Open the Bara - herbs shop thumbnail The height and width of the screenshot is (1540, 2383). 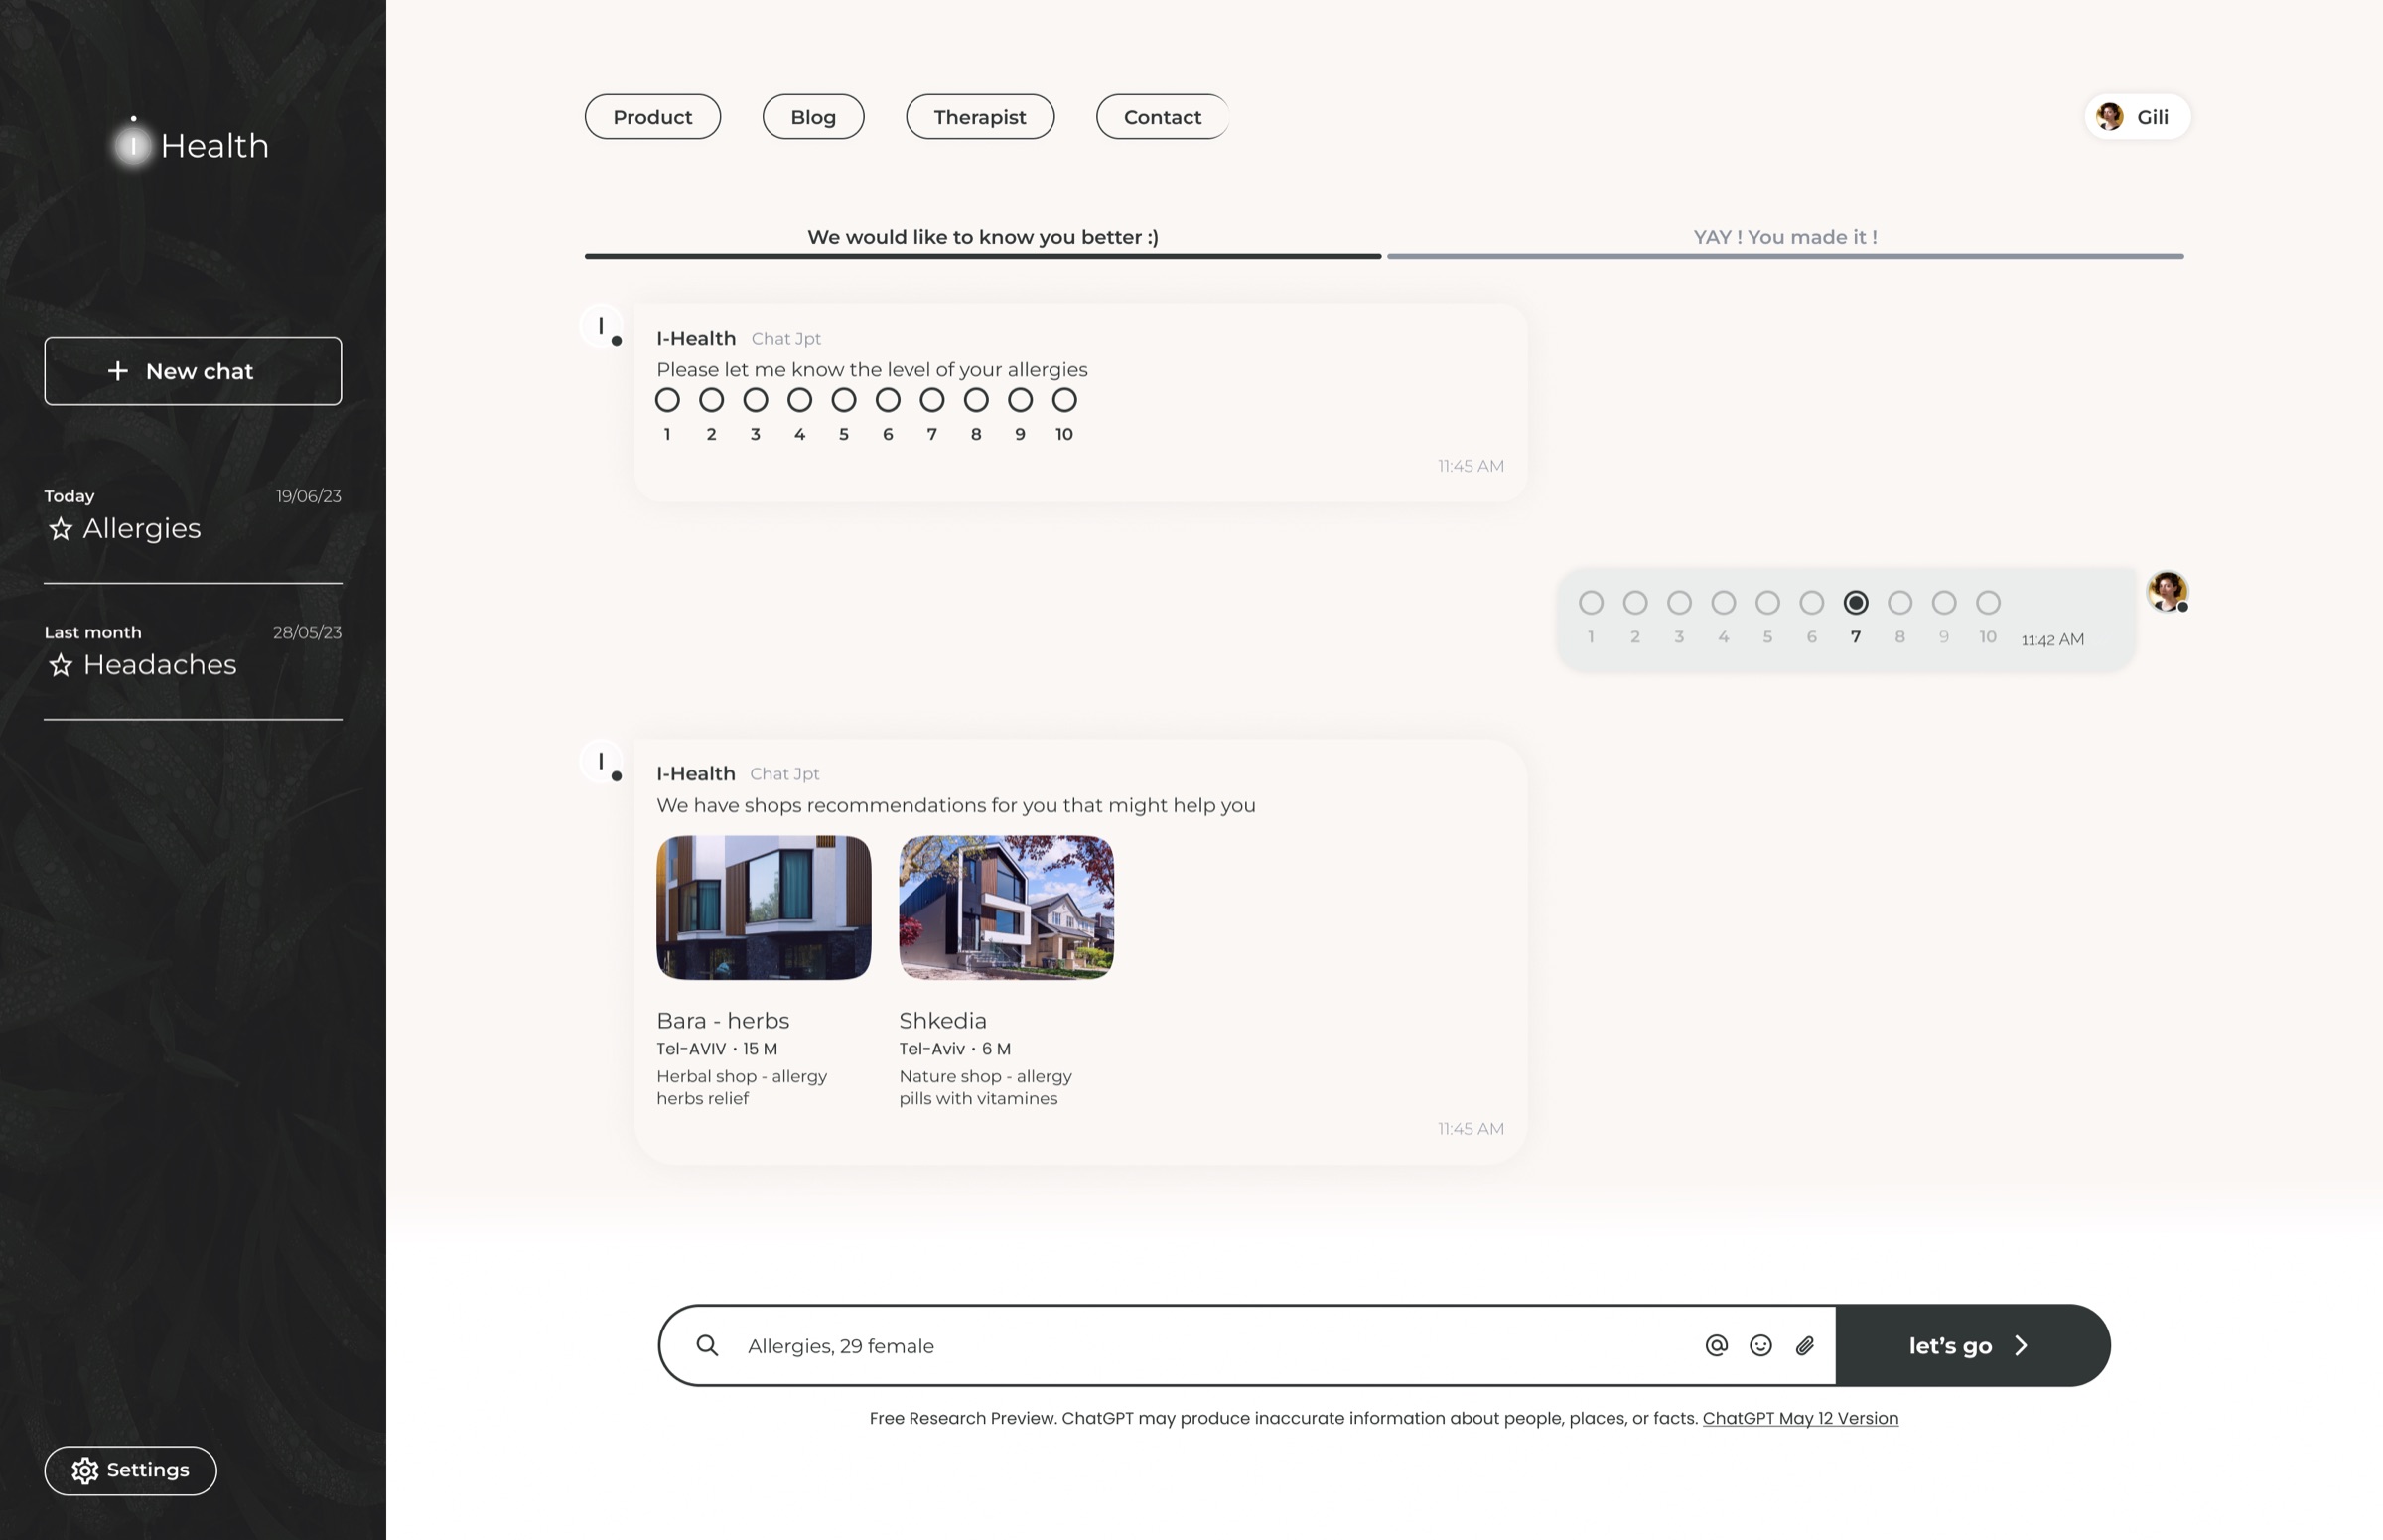763,908
